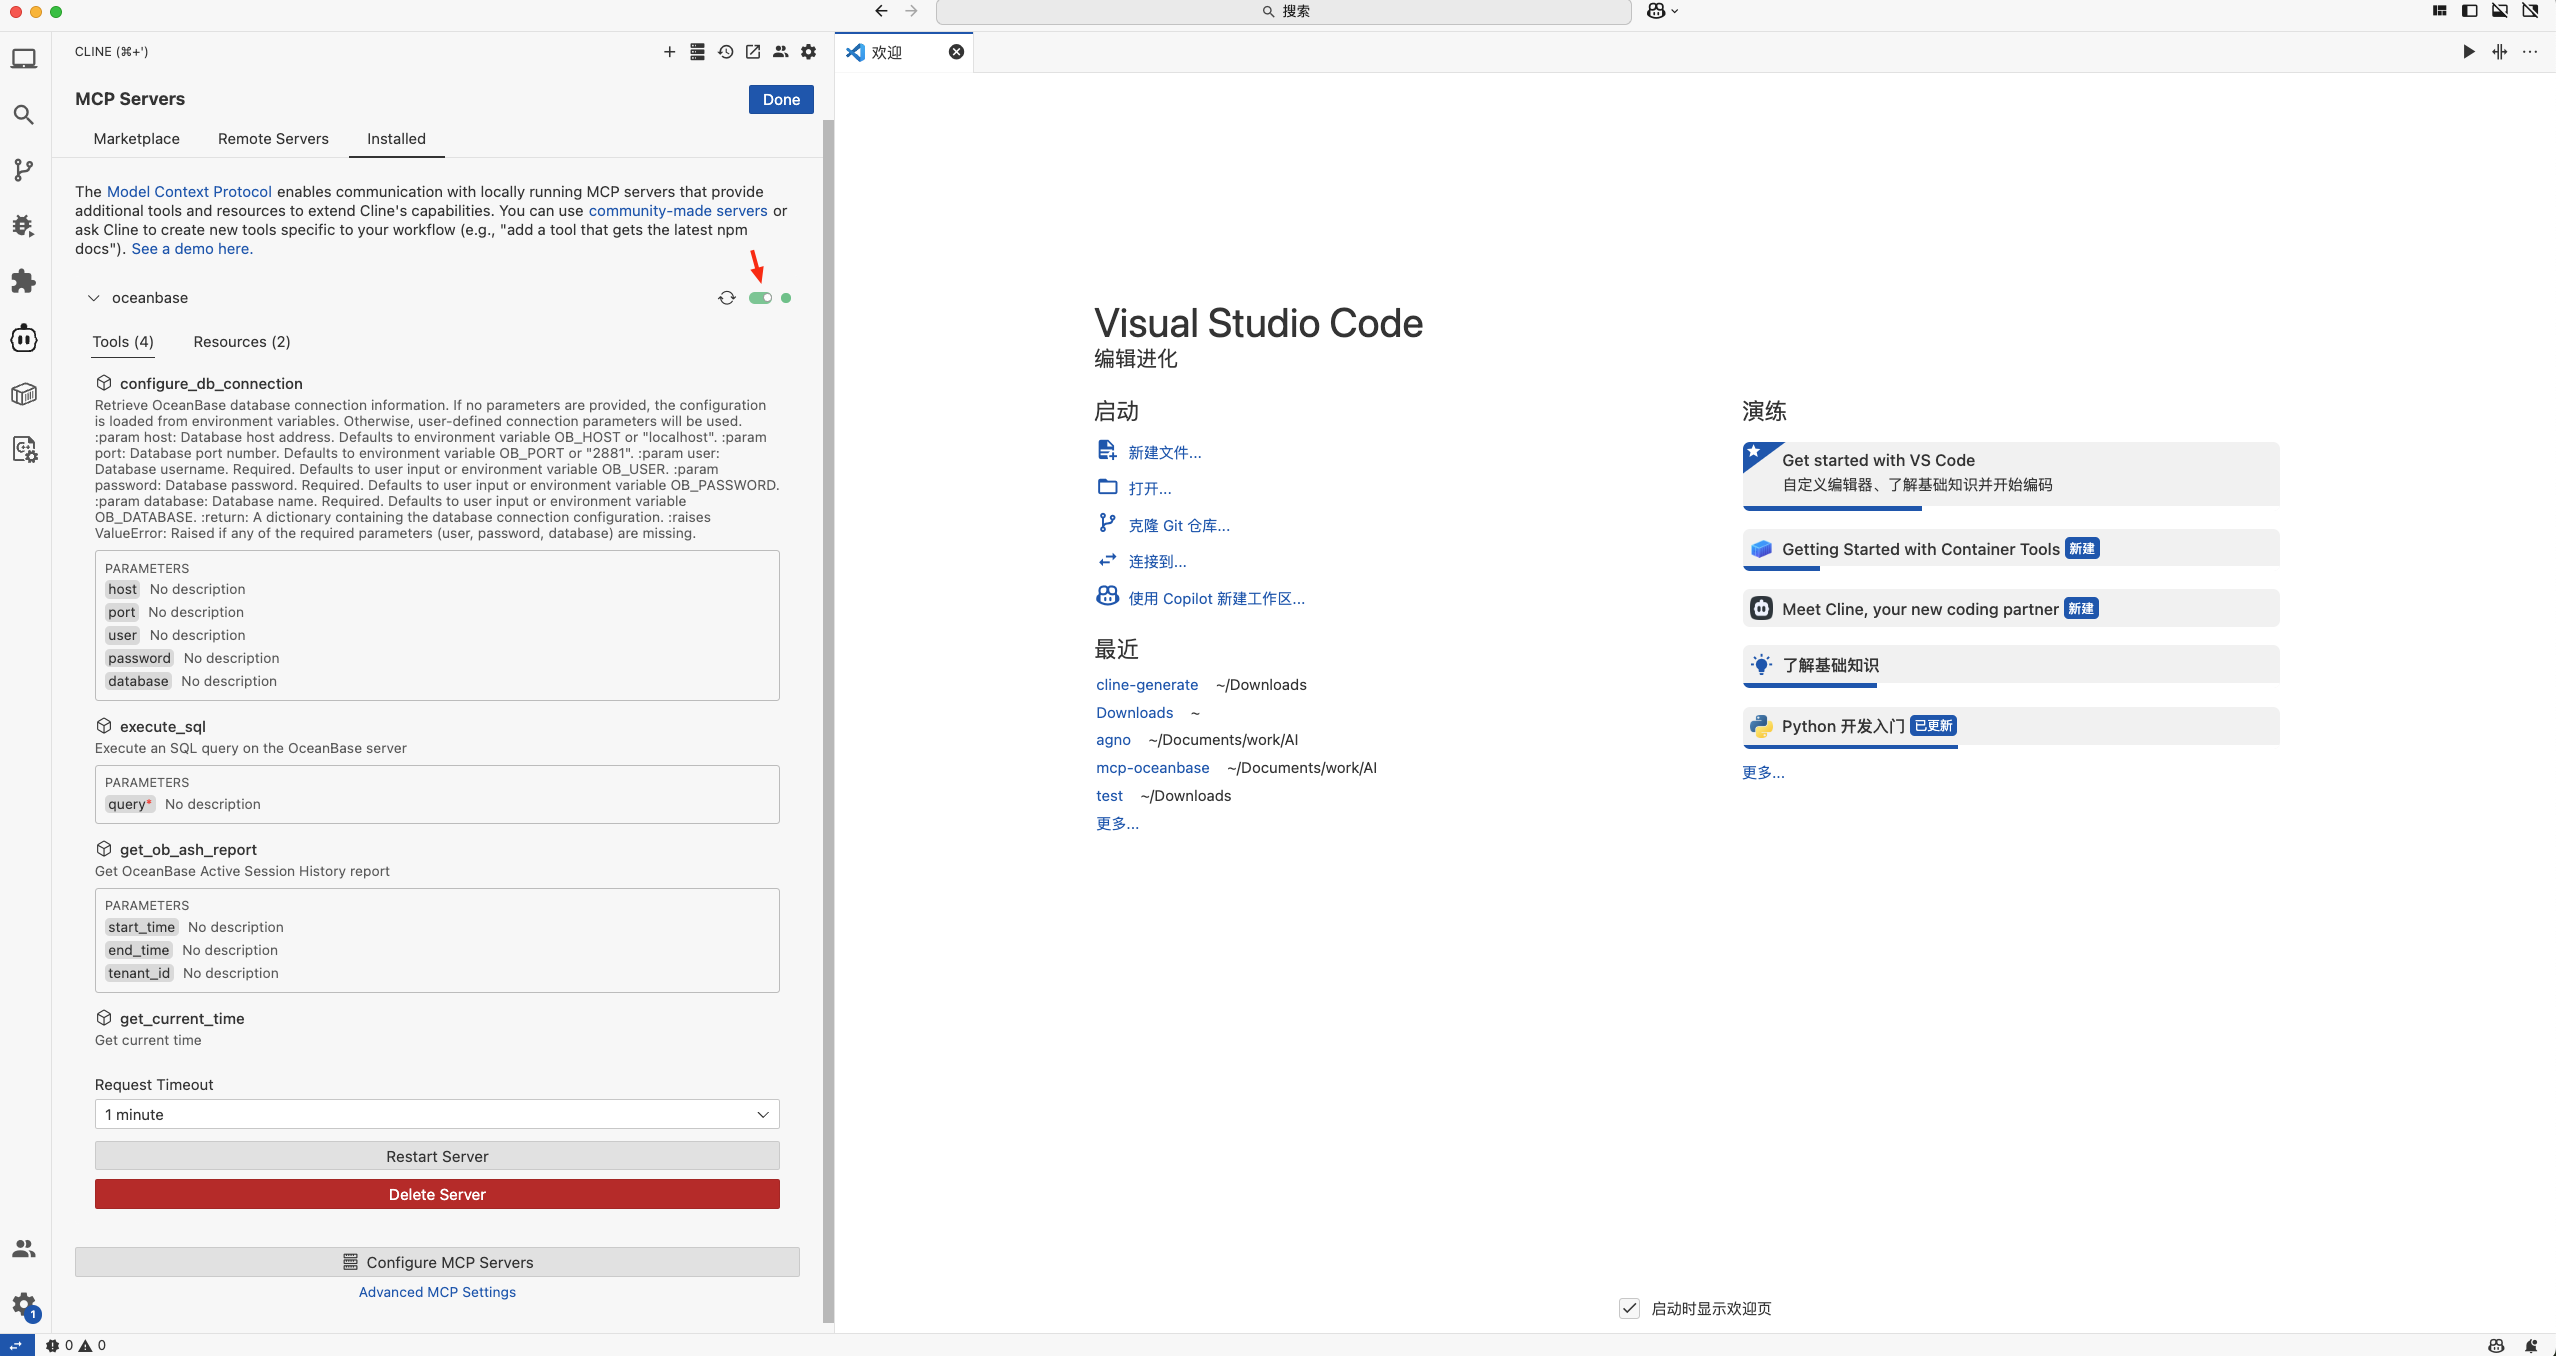2556x1356 pixels.
Task: Toggle the oceanbase server switch off
Action: tap(760, 298)
